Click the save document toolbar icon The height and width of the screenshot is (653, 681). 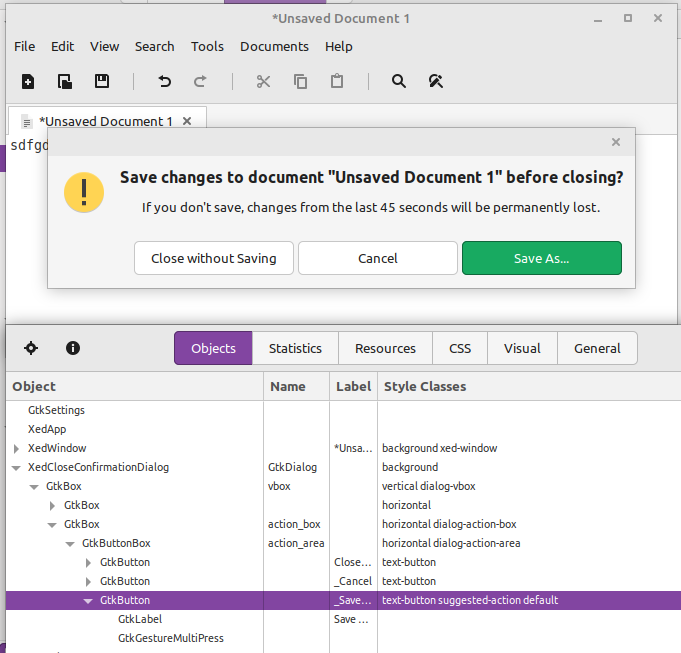[x=101, y=82]
